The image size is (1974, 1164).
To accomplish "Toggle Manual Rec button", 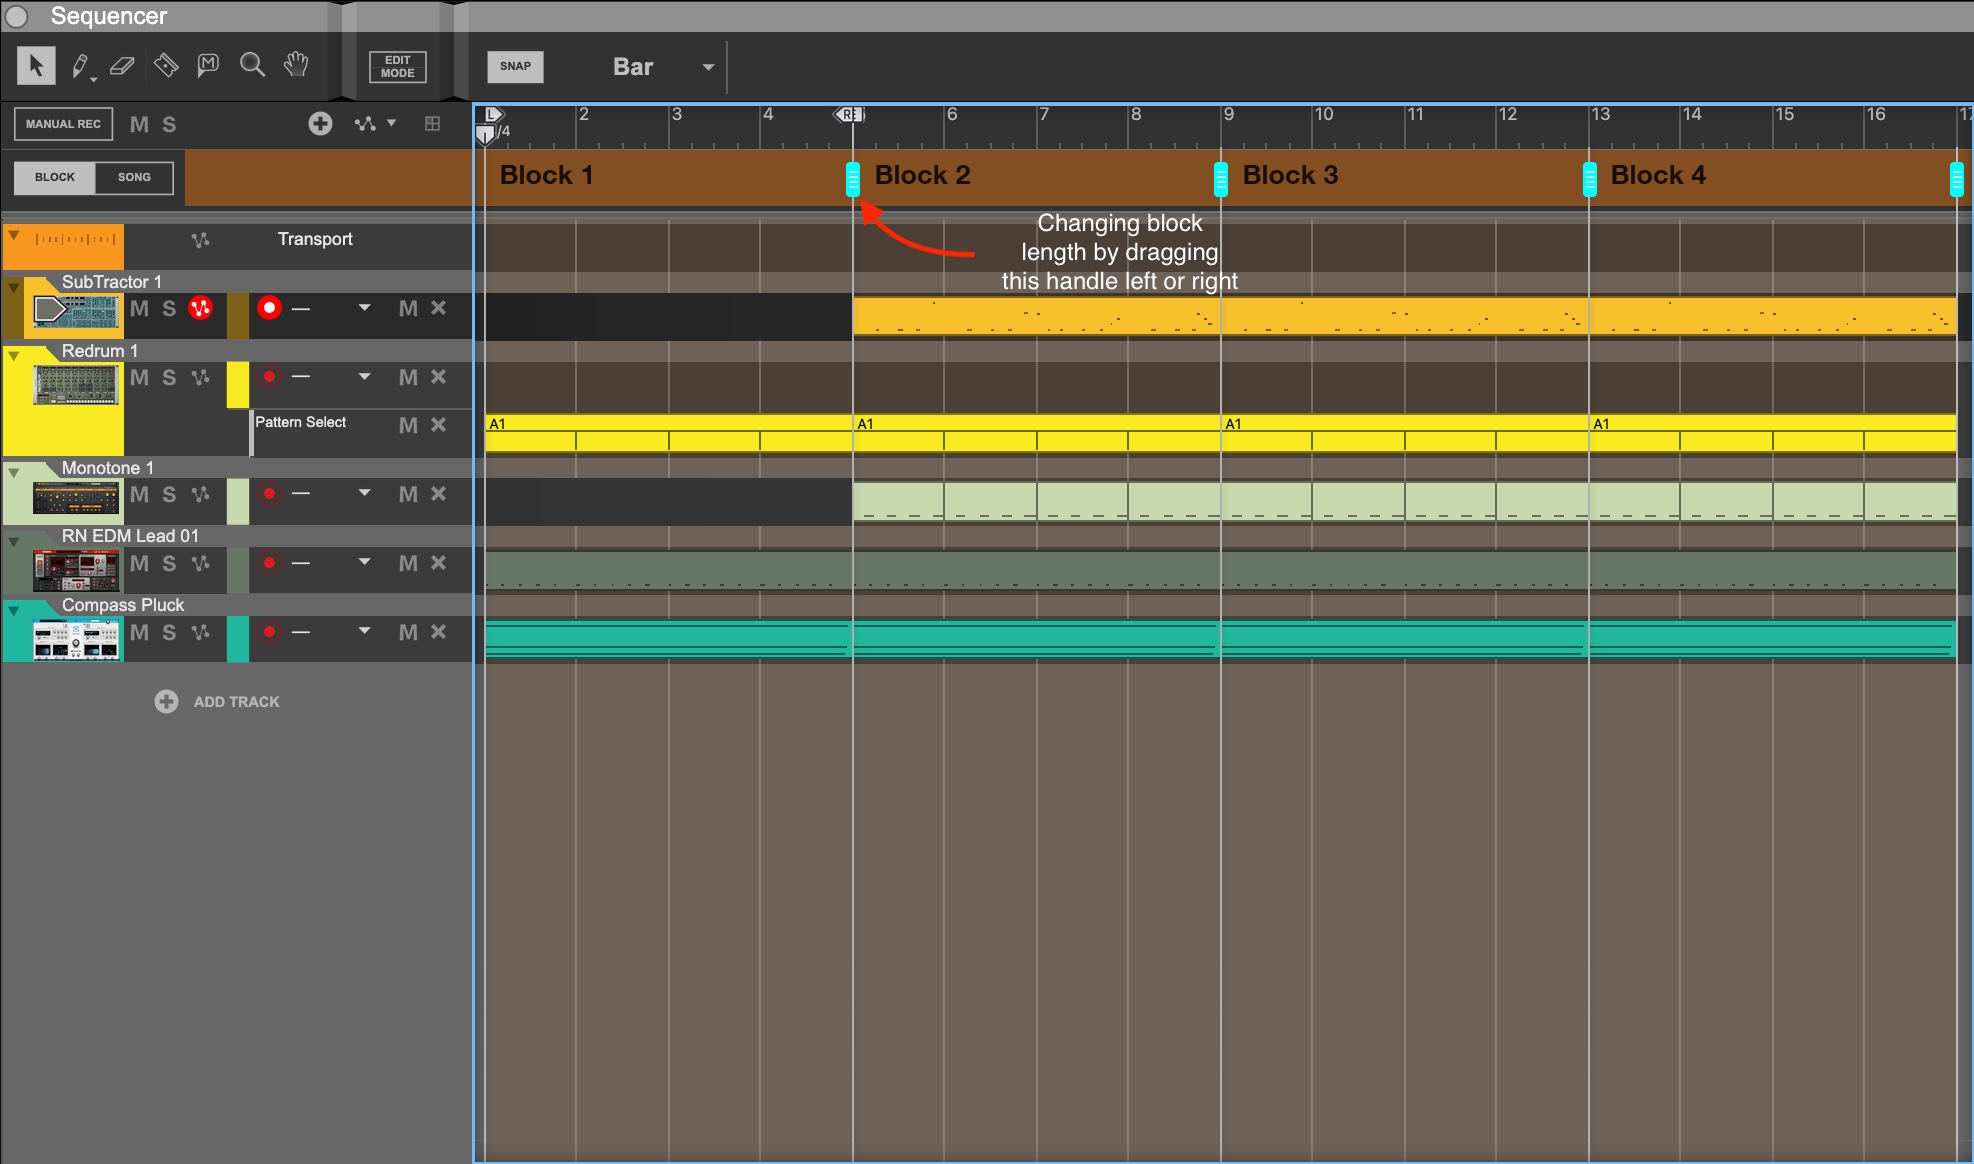I will [63, 124].
